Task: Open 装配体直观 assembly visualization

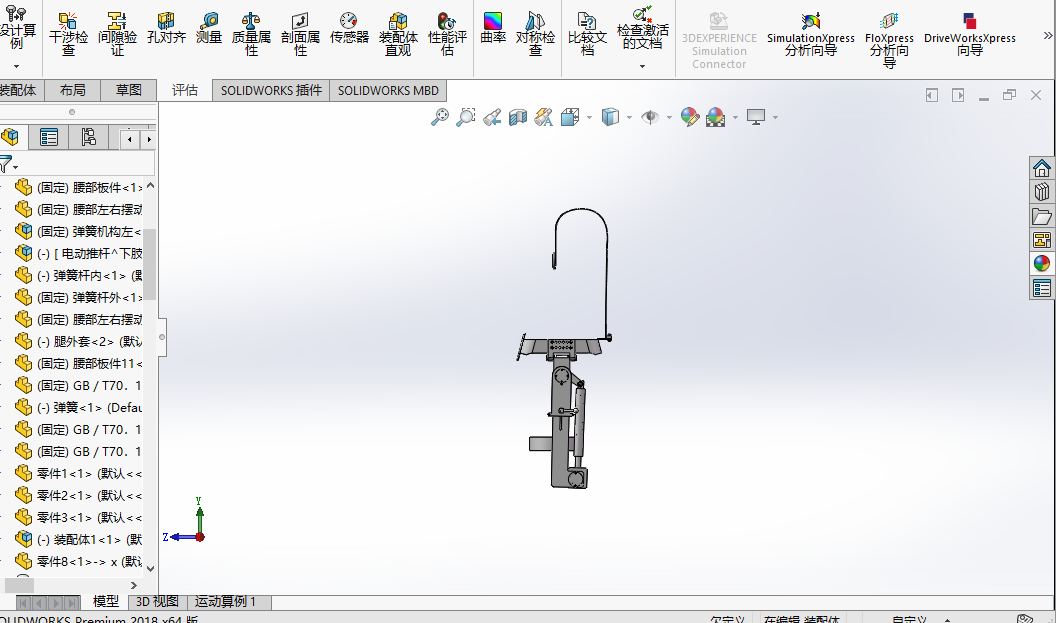Action: point(398,34)
